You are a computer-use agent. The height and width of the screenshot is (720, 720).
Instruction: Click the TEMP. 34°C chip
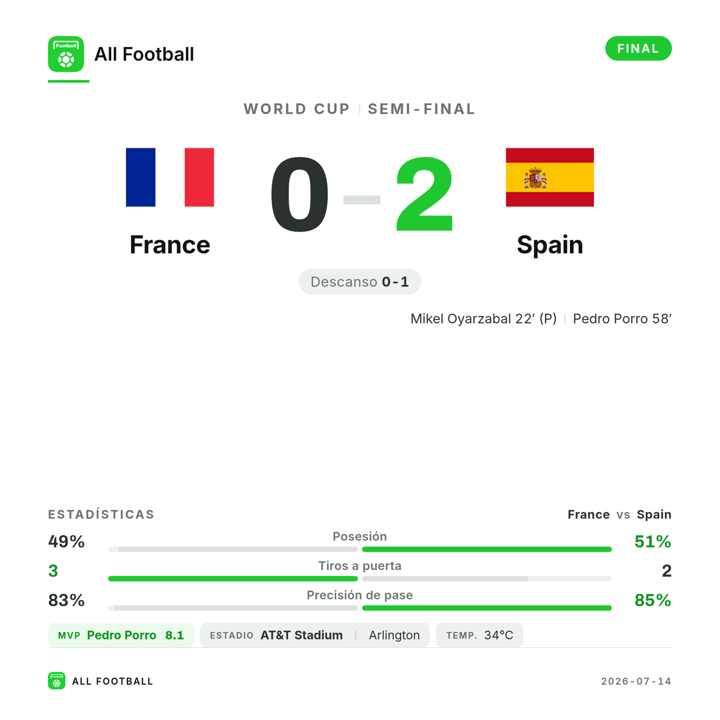[x=479, y=635]
